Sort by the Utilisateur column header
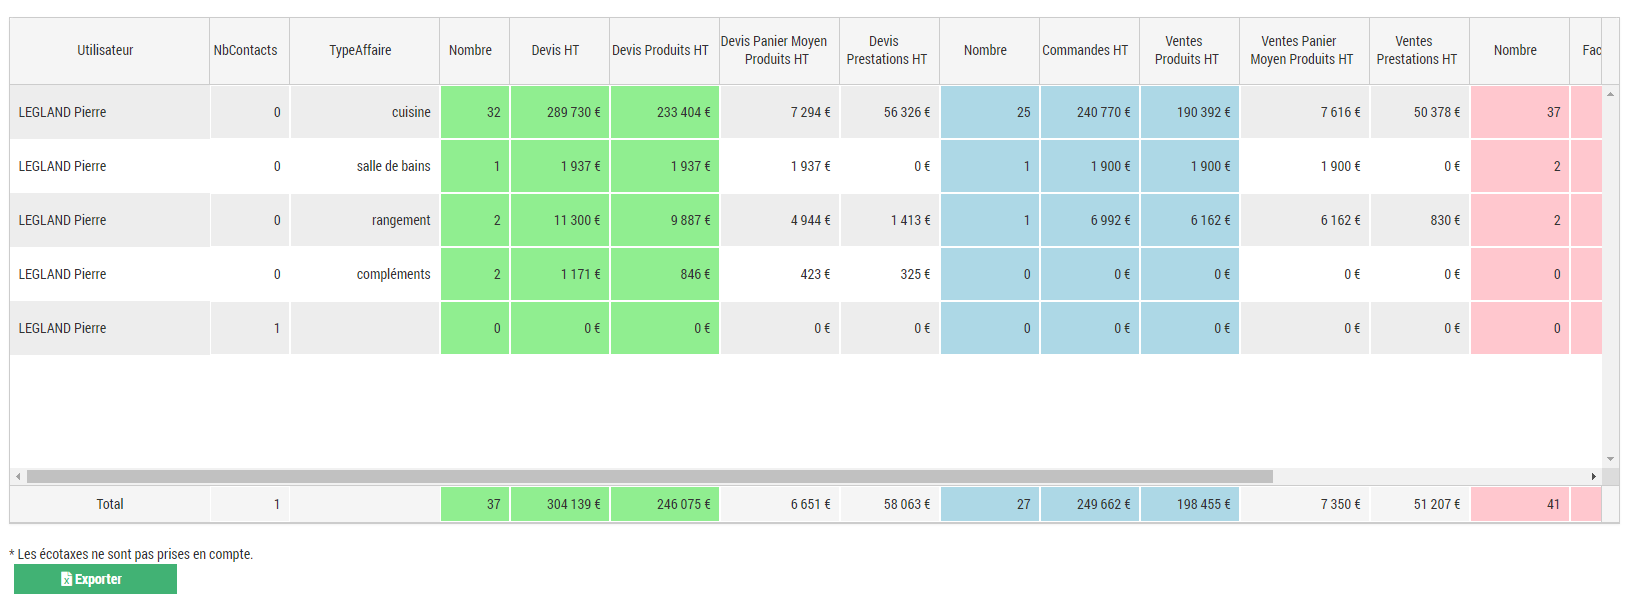The height and width of the screenshot is (601, 1629). pos(105,50)
